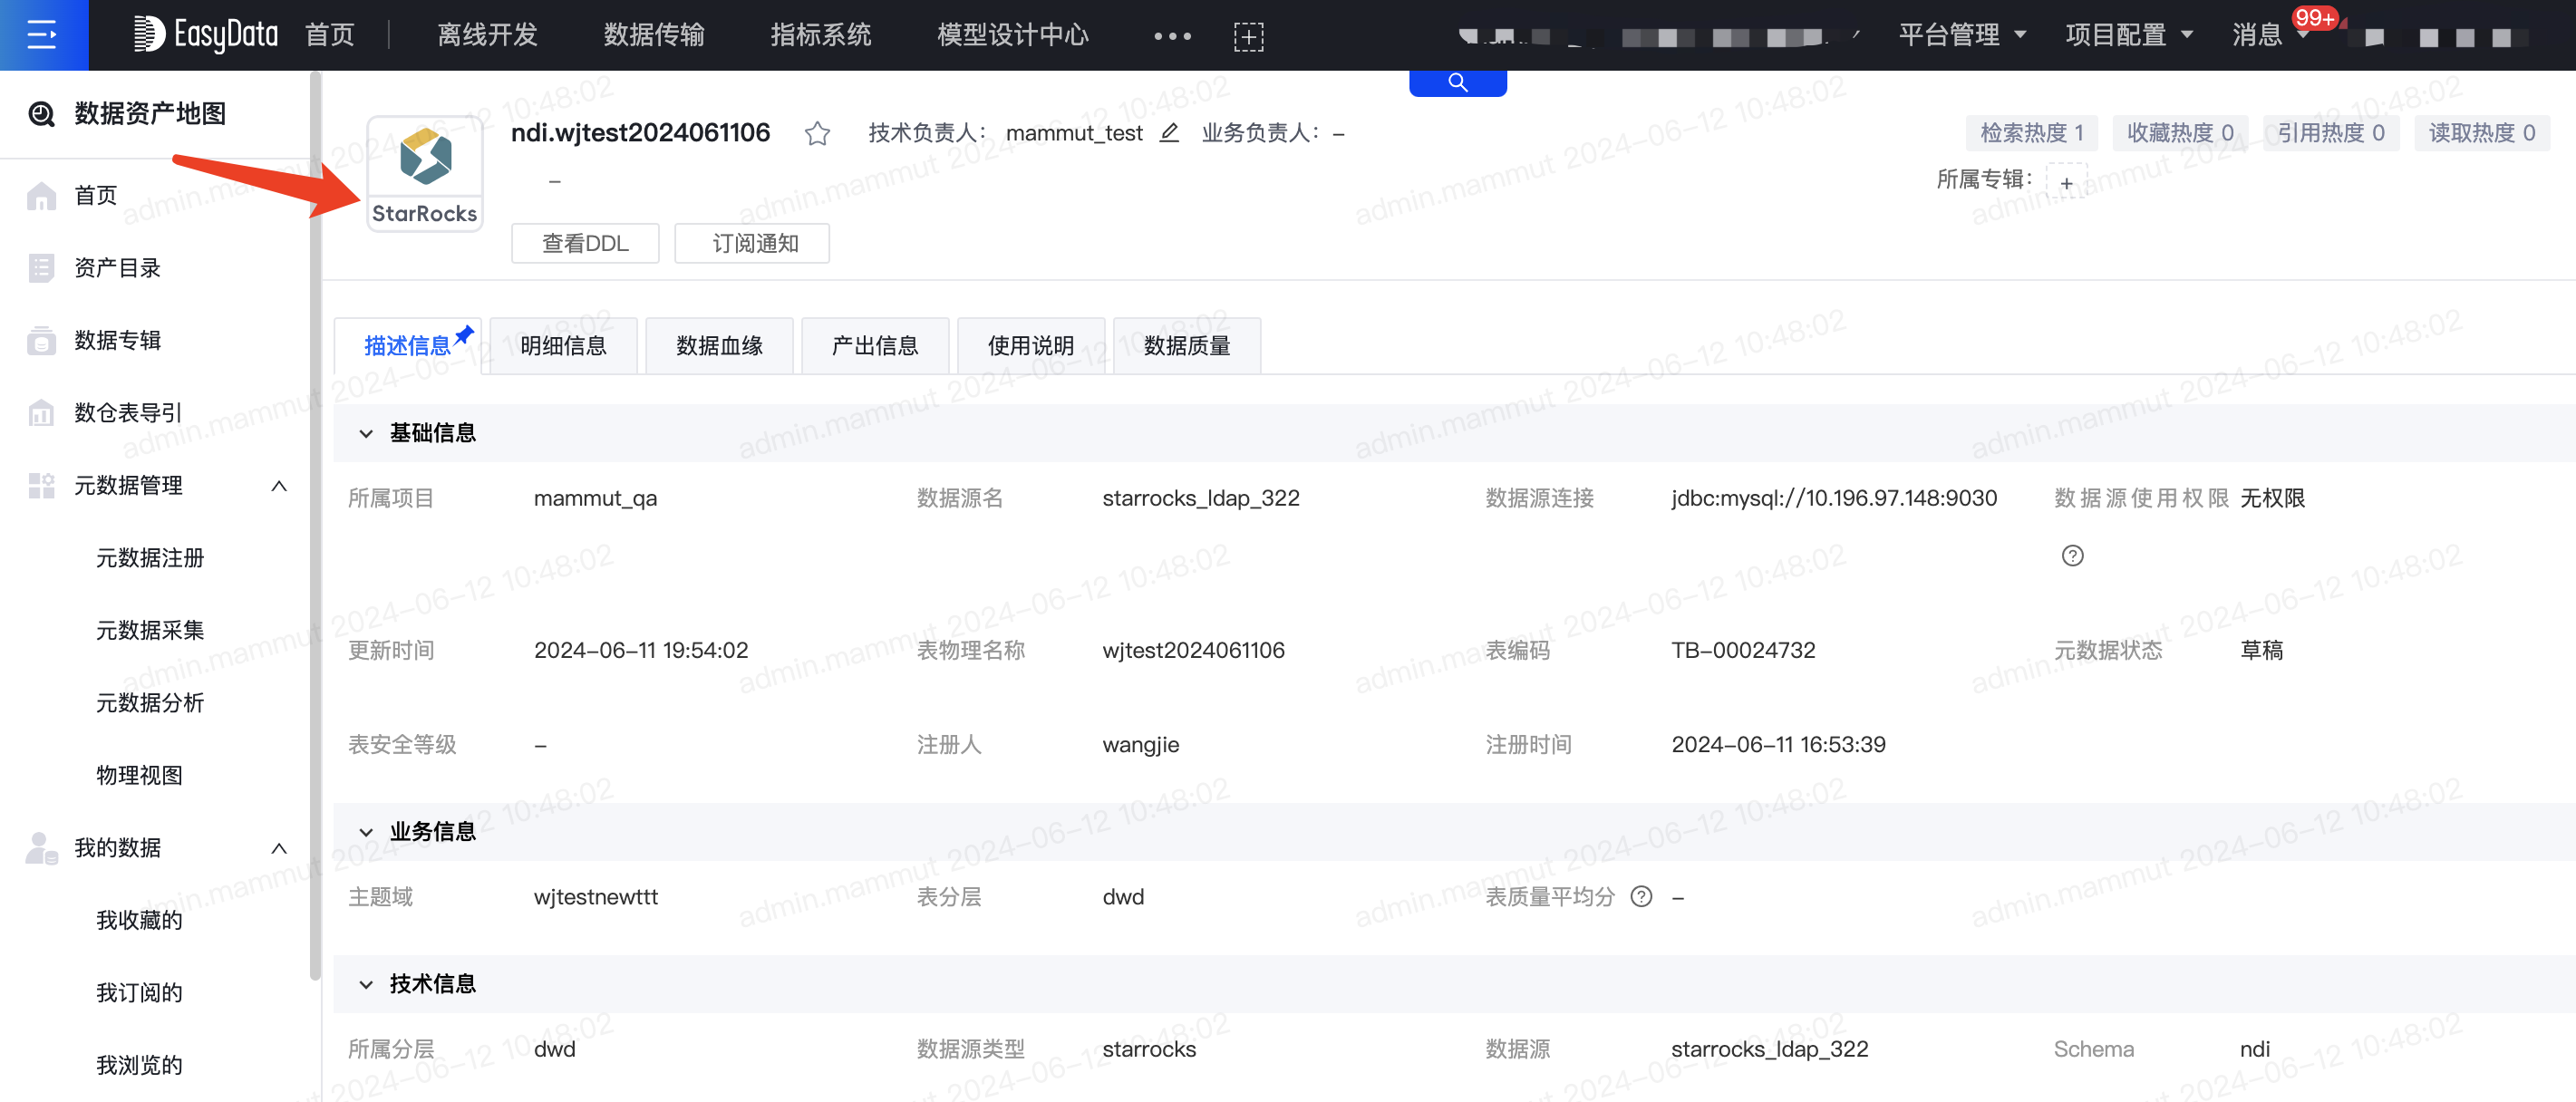Click the 订阅通知 button
Screen dimensions: 2576x1102
(x=752, y=243)
